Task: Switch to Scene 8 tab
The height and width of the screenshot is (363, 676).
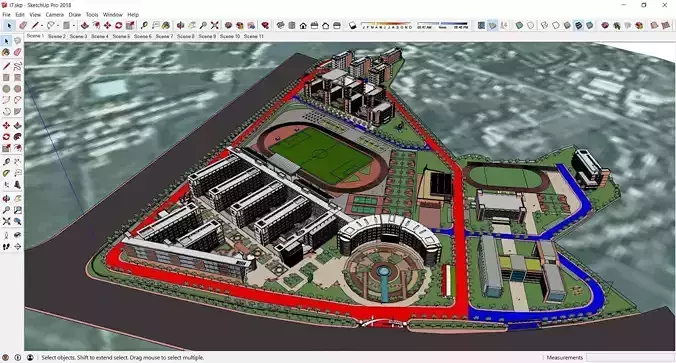Action: click(x=185, y=36)
